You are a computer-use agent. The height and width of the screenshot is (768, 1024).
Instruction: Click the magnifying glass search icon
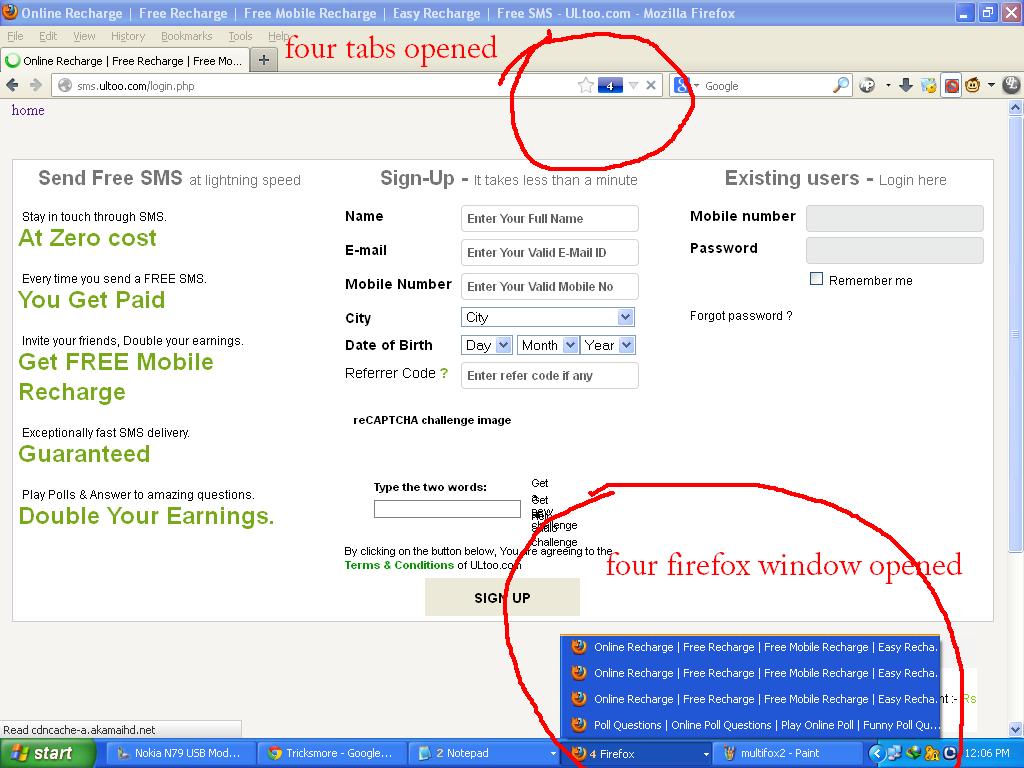(x=841, y=85)
